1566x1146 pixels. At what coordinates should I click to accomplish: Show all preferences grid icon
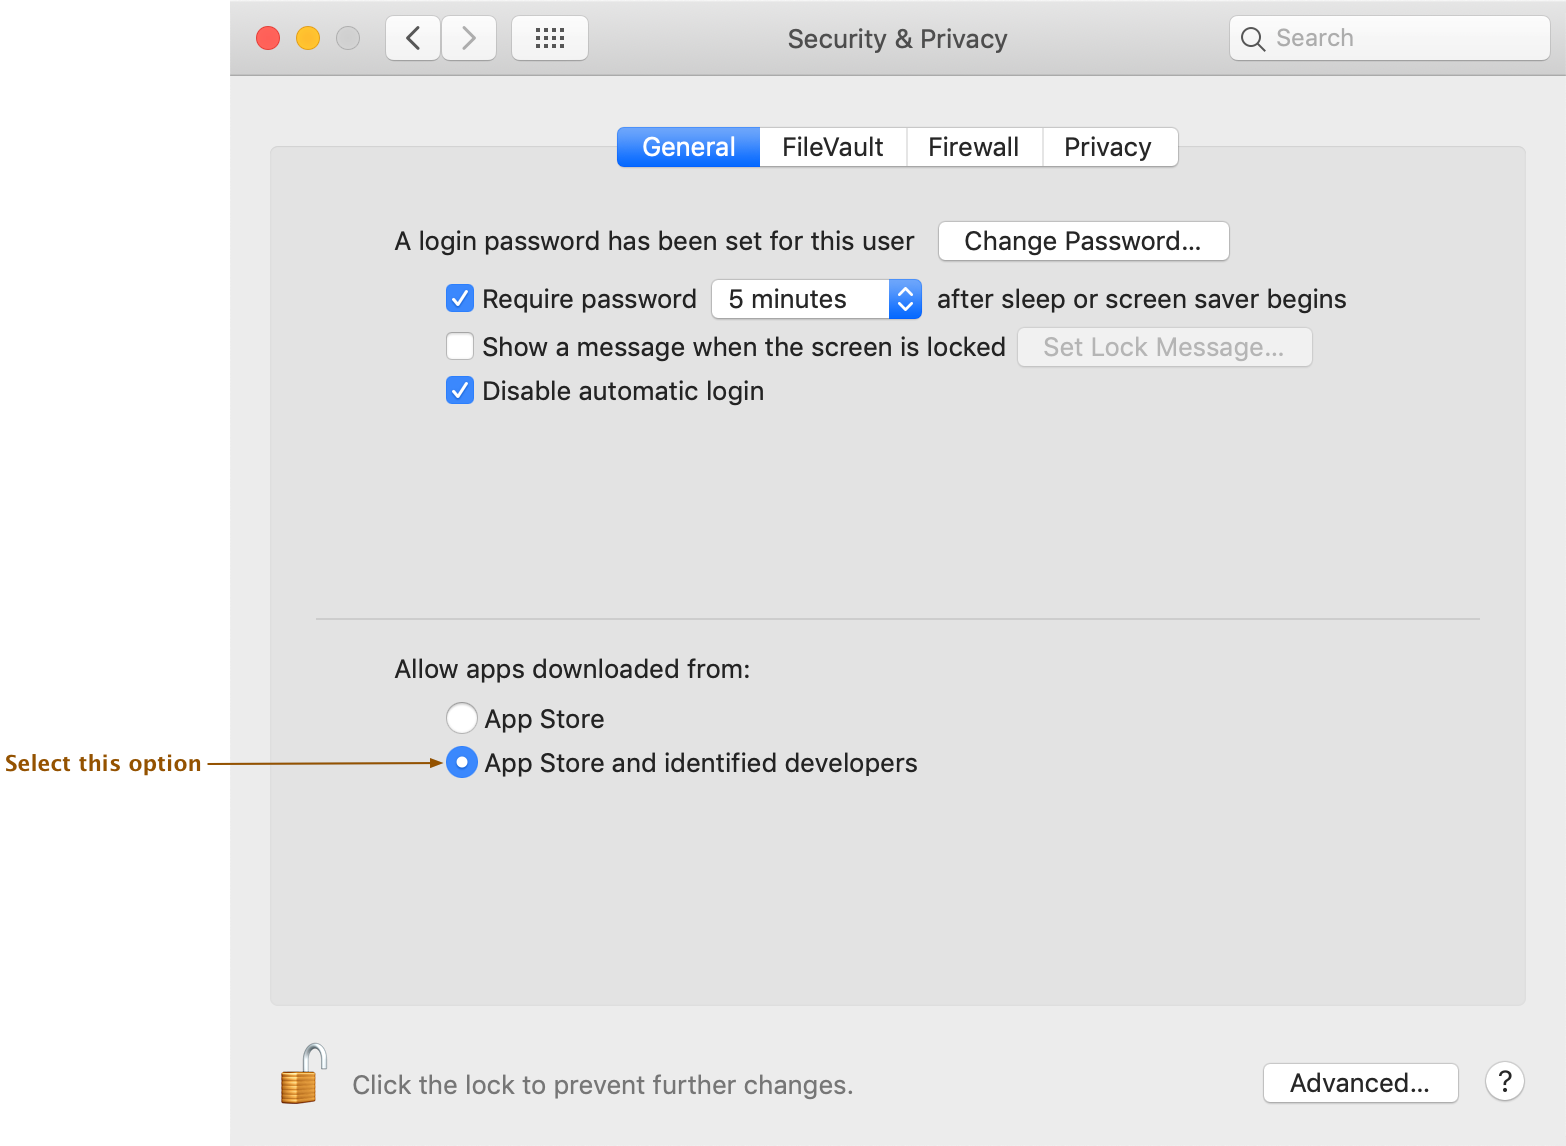(550, 39)
